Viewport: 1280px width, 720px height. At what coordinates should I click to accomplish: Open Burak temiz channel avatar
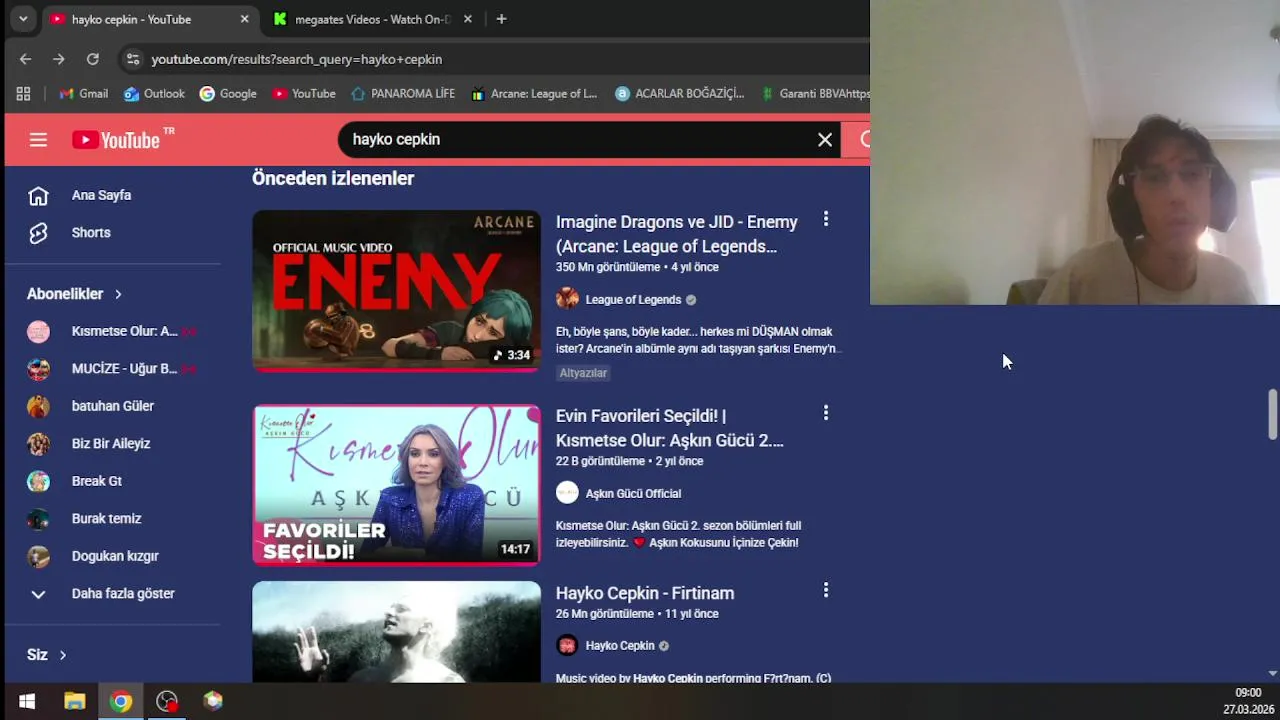pyautogui.click(x=38, y=519)
